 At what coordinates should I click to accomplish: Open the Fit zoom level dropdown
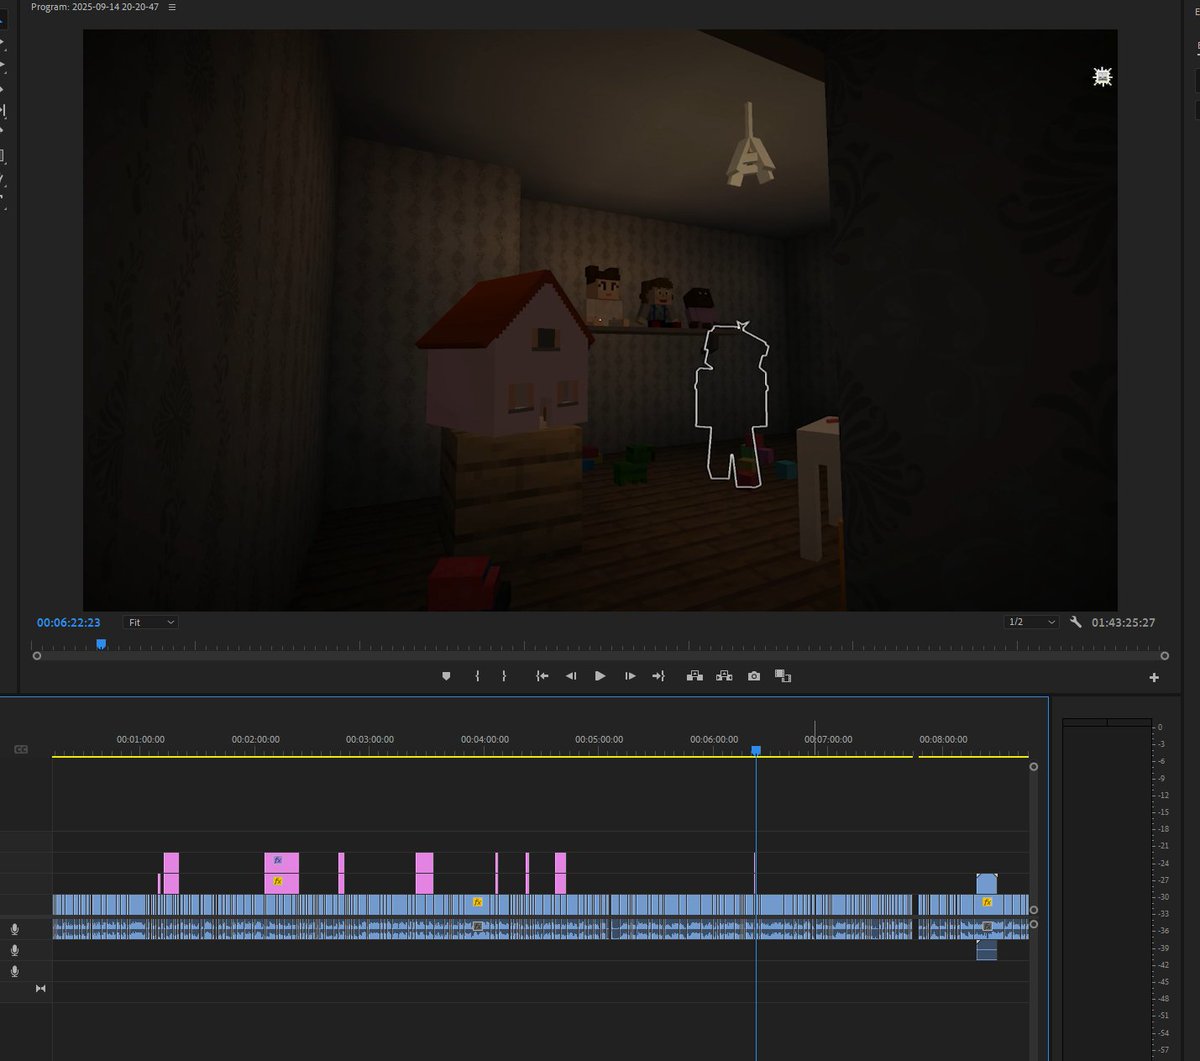tap(150, 622)
